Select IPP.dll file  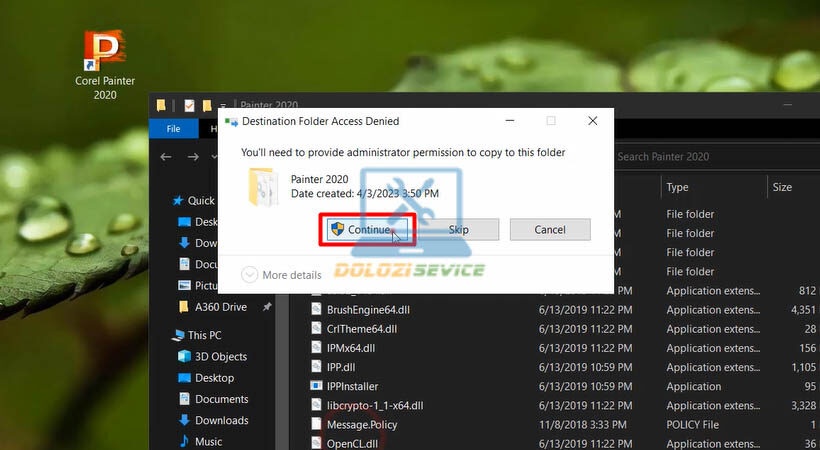pos(341,367)
